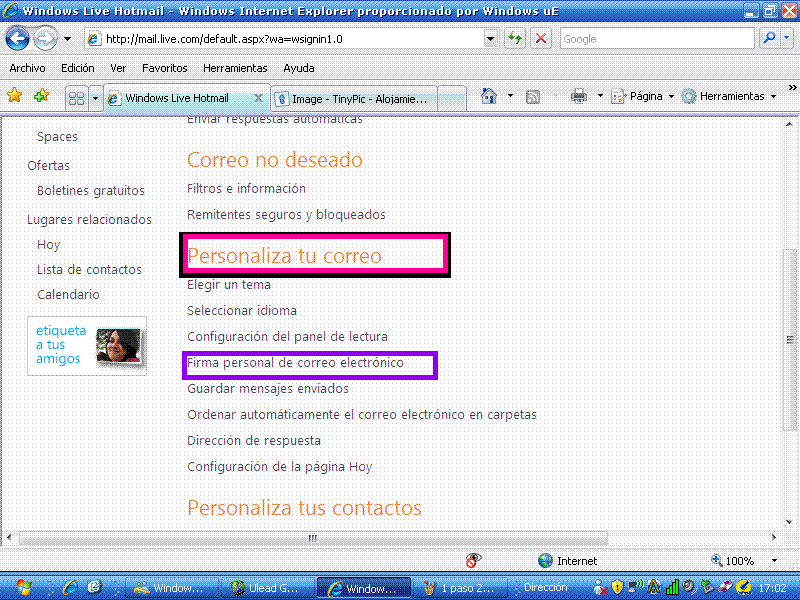Click the zoom magnifier icon in status bar
Image resolution: width=800 pixels, height=600 pixels.
[716, 560]
